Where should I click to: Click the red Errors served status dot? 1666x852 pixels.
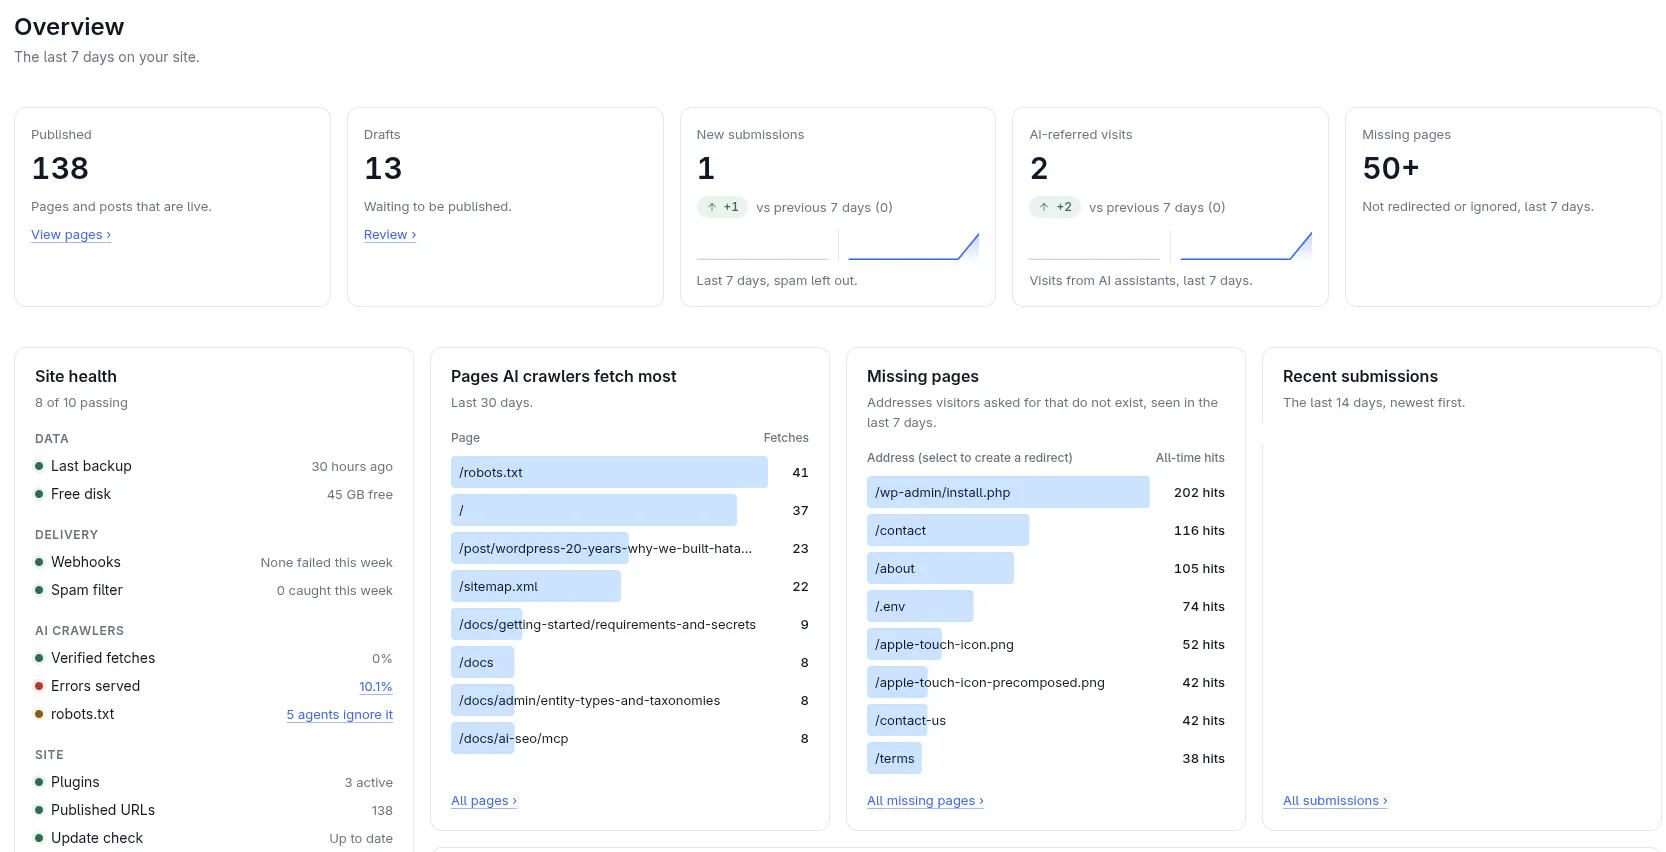(x=39, y=686)
